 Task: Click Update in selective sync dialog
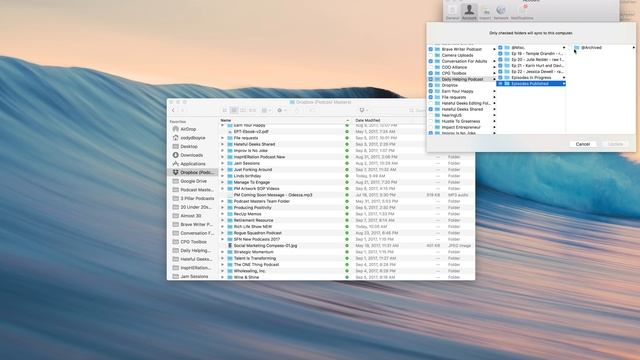(615, 144)
